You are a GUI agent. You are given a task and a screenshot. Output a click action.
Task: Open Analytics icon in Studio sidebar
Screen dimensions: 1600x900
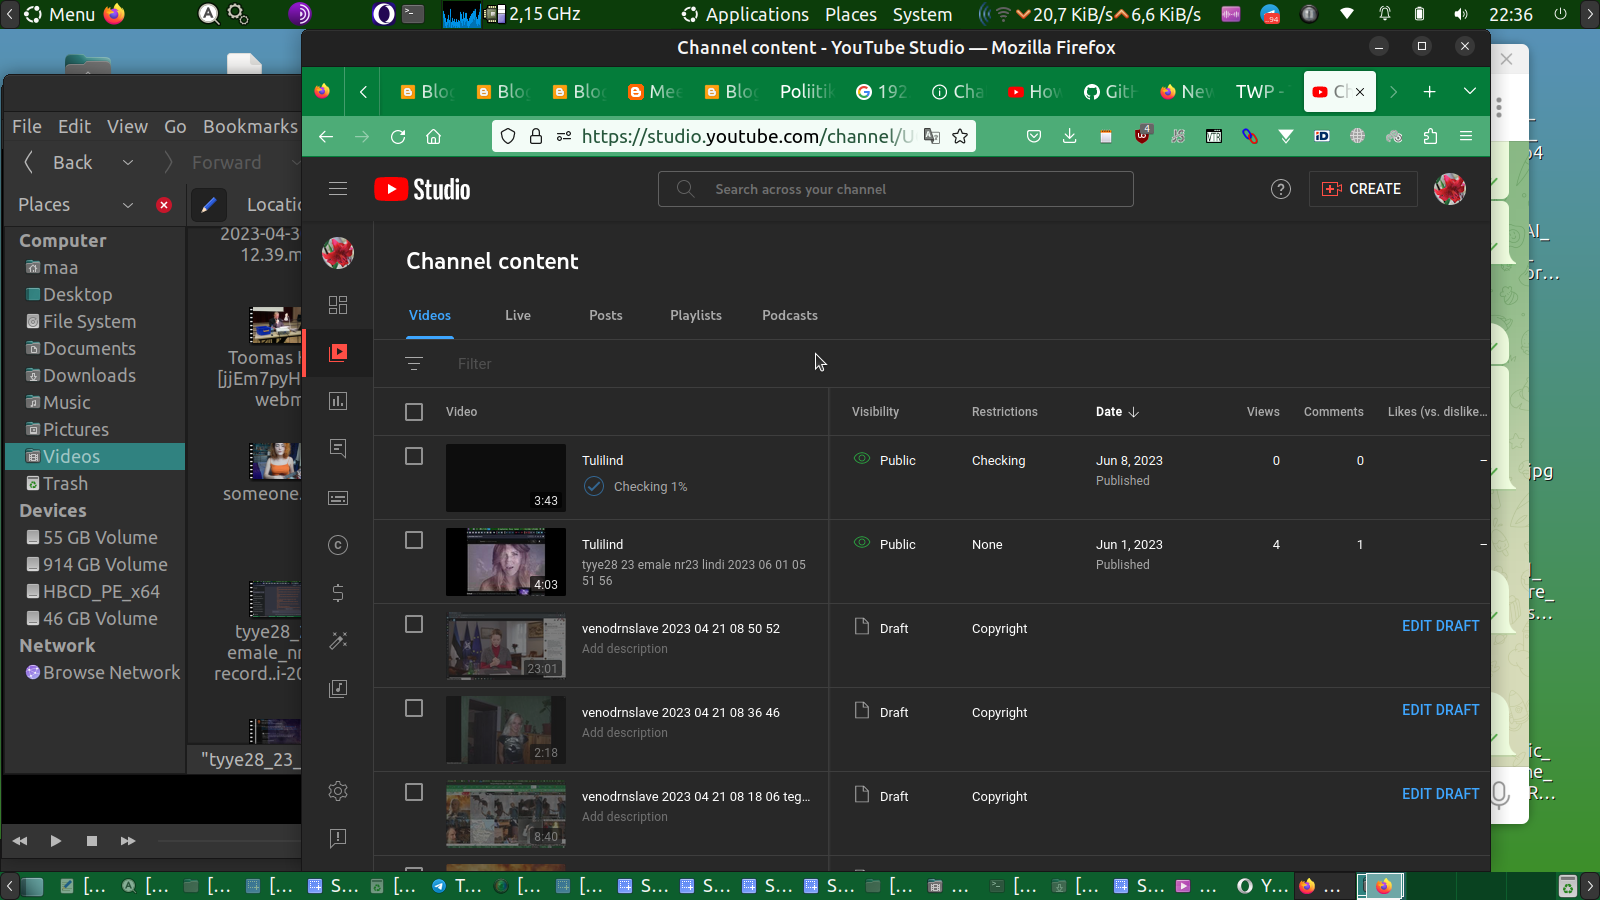[x=338, y=401]
